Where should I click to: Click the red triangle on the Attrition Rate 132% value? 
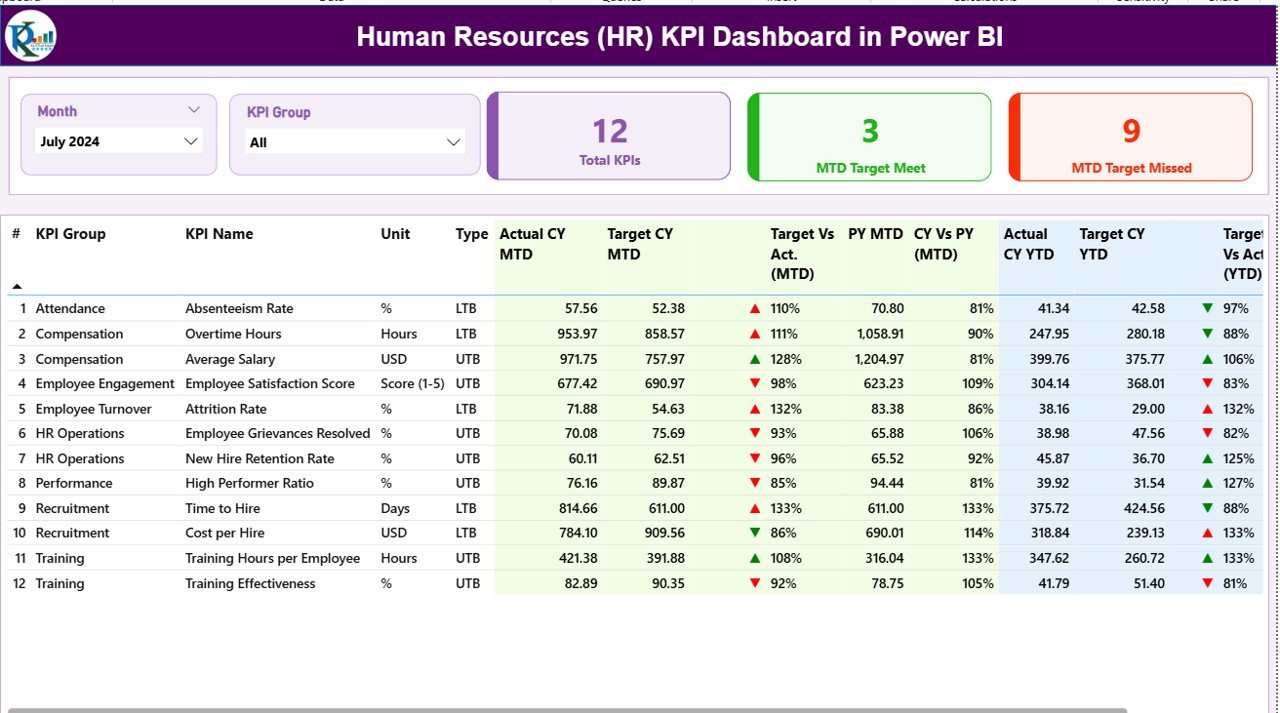[x=753, y=408]
